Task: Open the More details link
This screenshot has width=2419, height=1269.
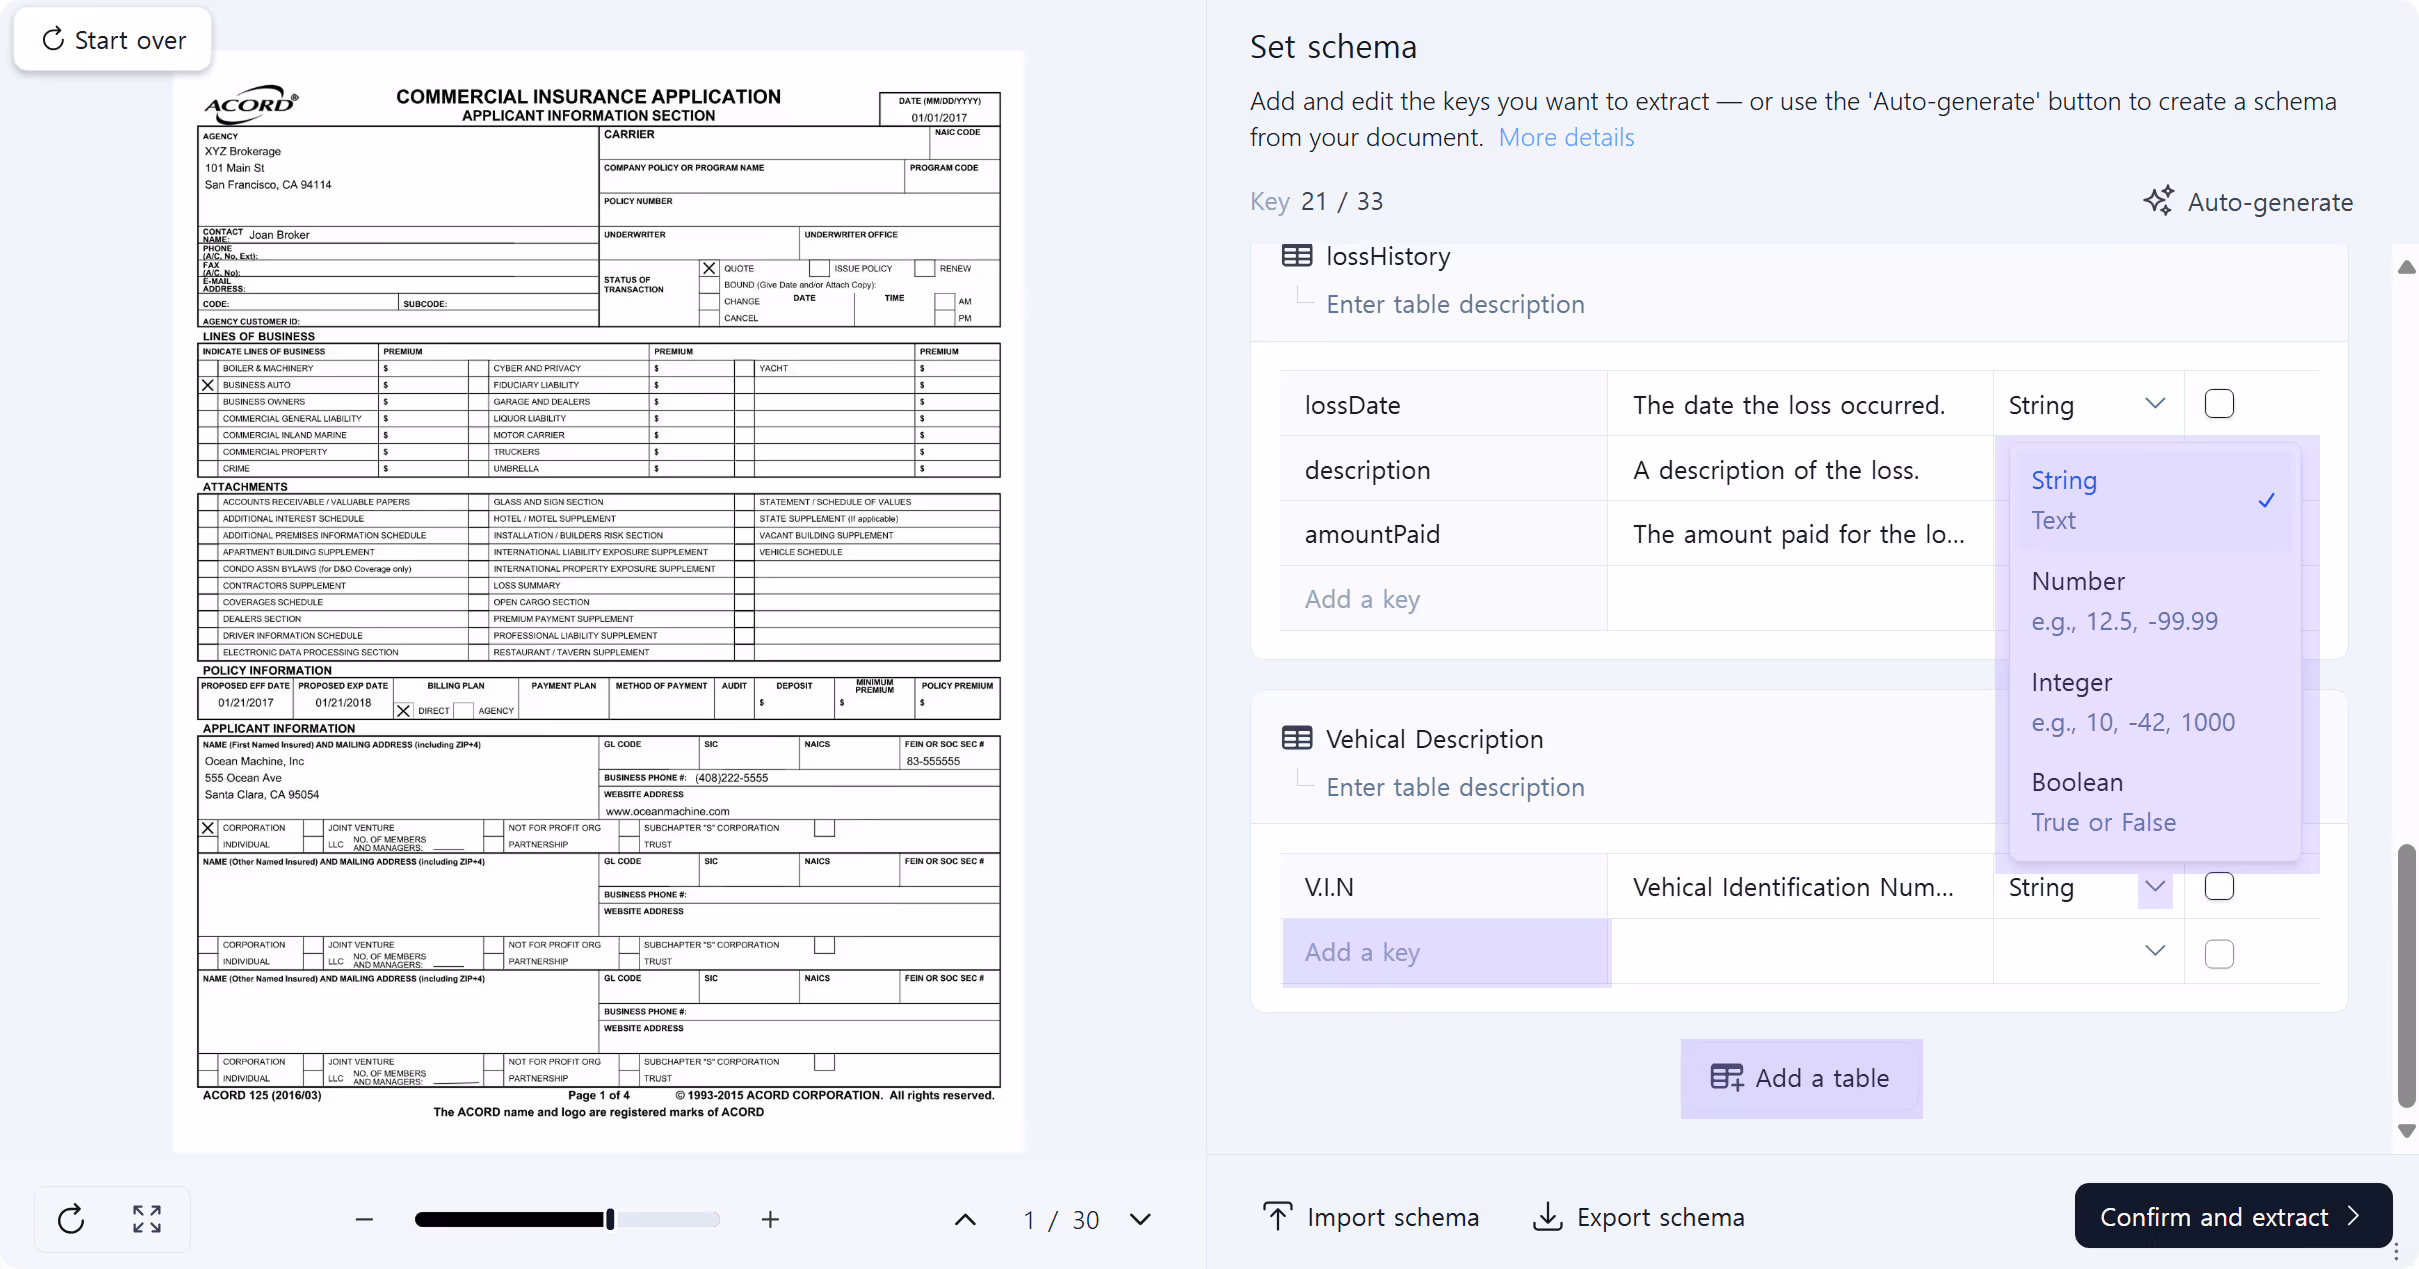Action: coord(1566,137)
